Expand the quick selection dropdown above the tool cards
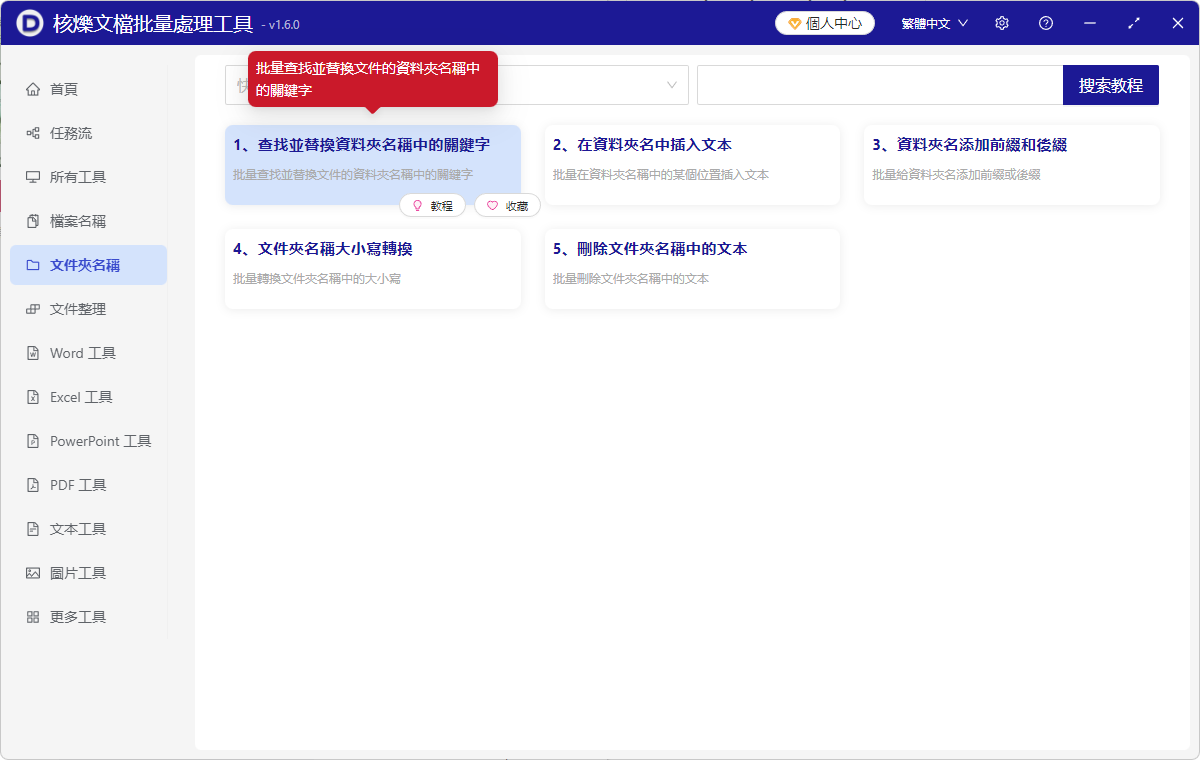 coord(672,85)
